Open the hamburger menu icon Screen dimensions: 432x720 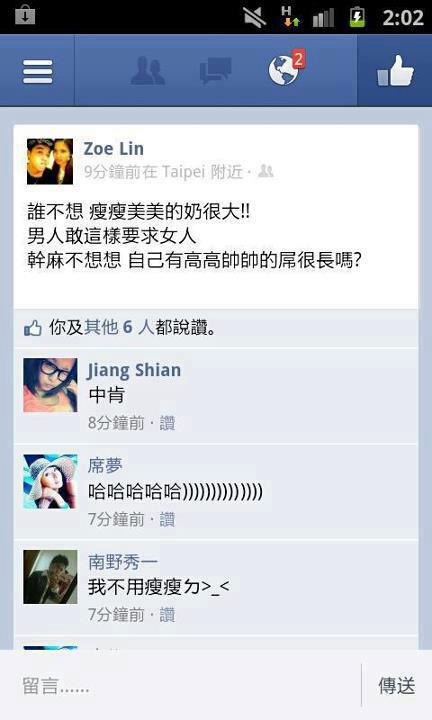37,72
